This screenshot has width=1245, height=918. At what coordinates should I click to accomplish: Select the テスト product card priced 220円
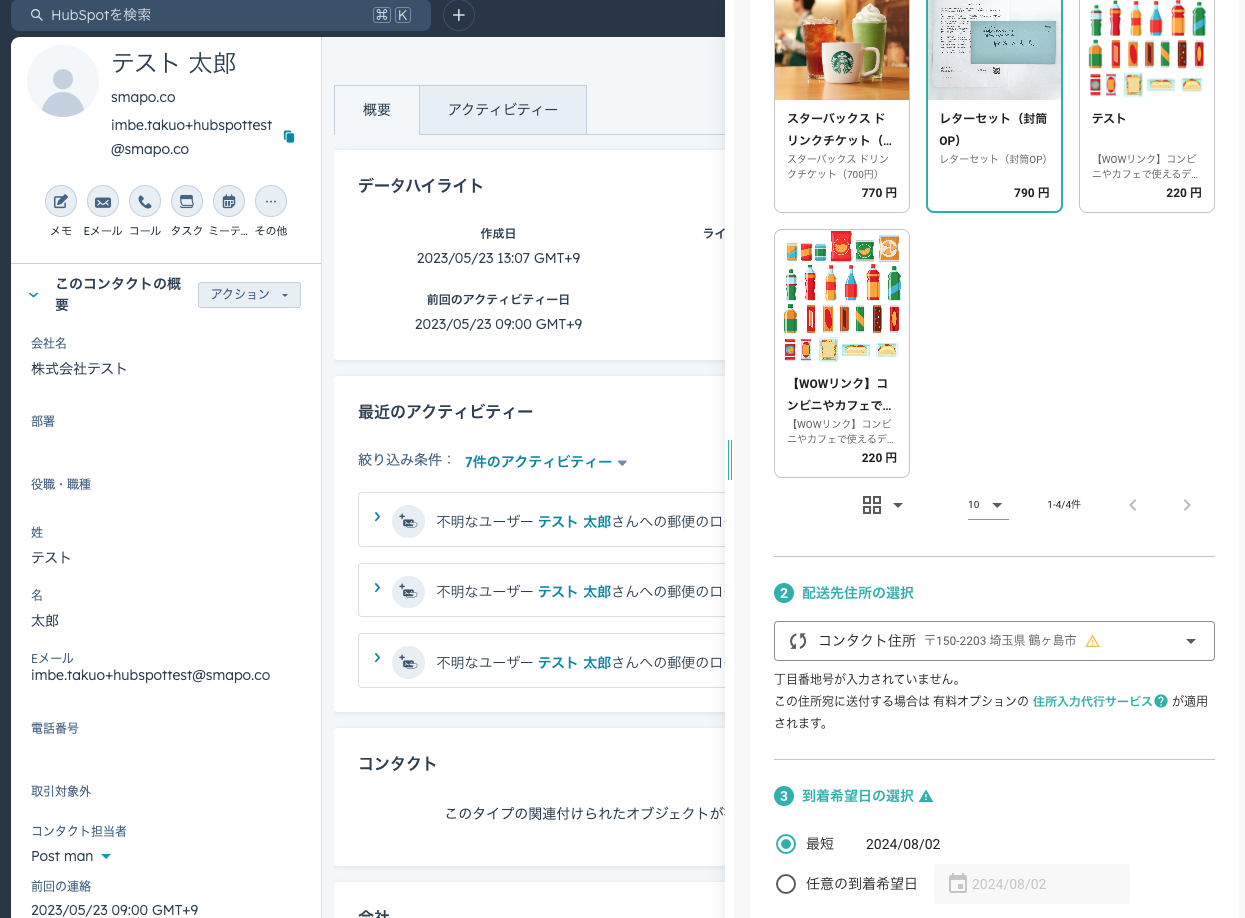point(1147,106)
